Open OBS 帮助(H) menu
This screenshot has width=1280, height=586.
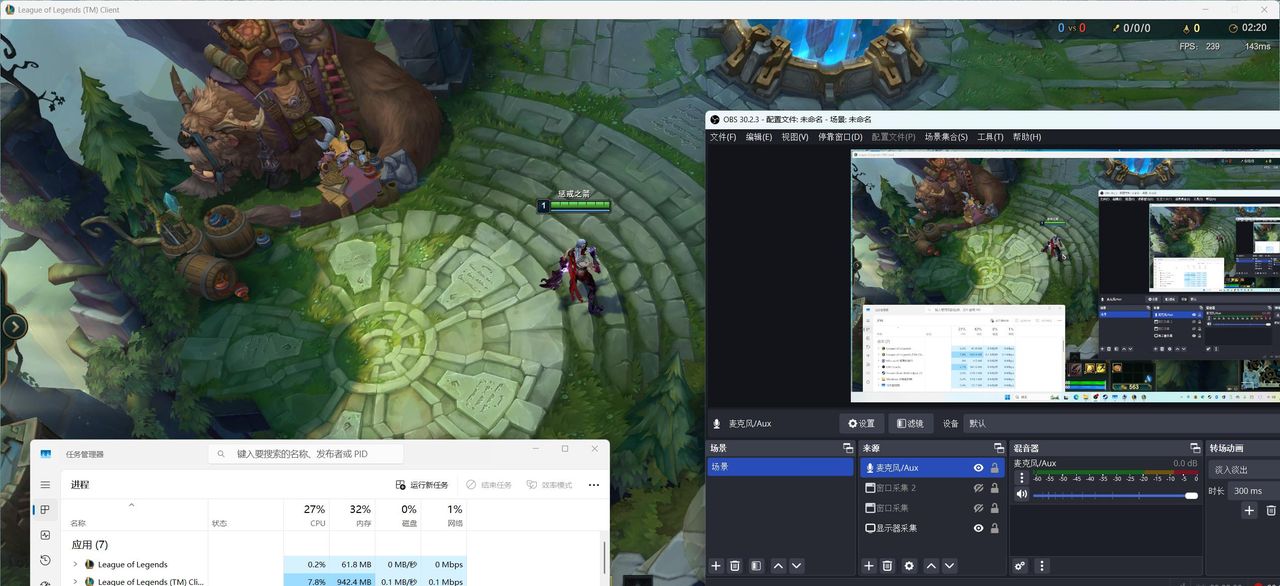(x=1027, y=137)
